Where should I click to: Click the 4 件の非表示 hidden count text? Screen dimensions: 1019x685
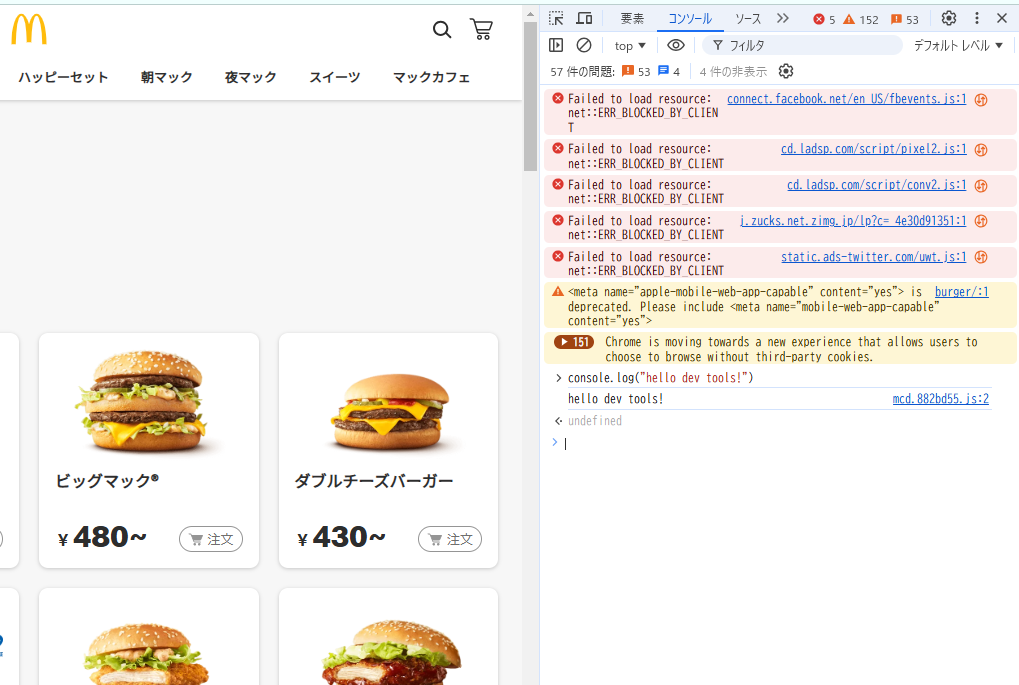pyautogui.click(x=733, y=71)
